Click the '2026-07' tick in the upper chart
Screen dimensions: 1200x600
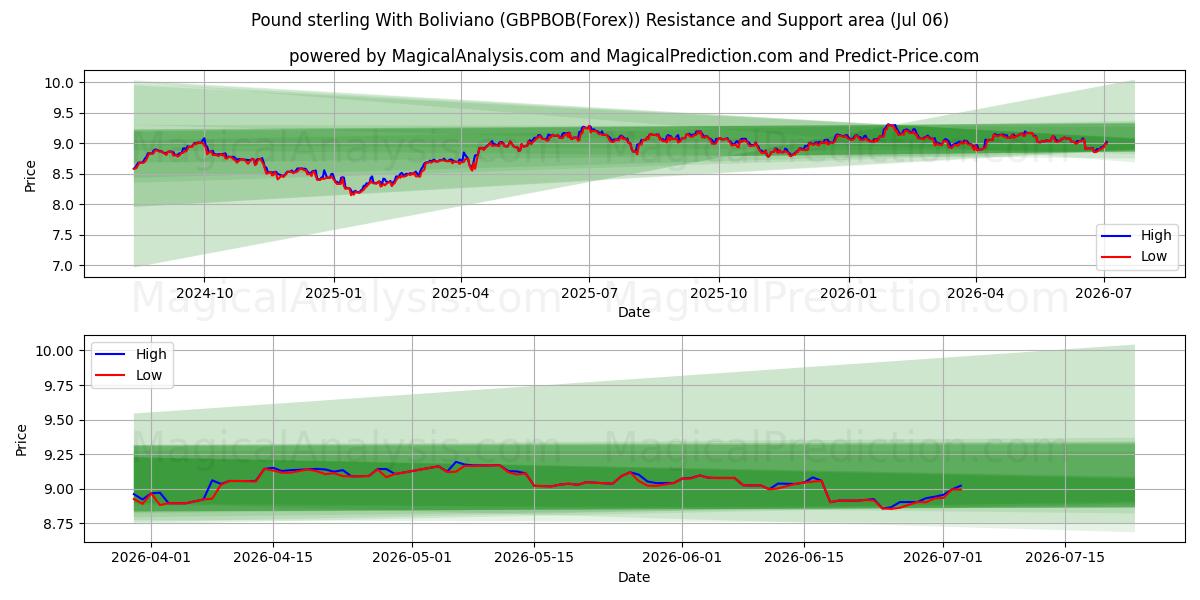[x=1104, y=293]
